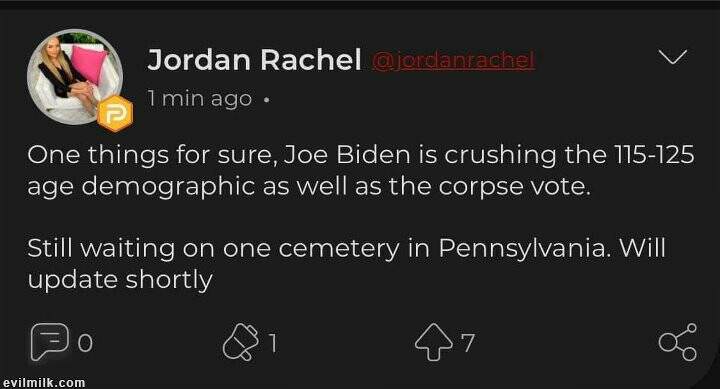Click the upvote count showing 7
720x389 pixels.
point(467,343)
